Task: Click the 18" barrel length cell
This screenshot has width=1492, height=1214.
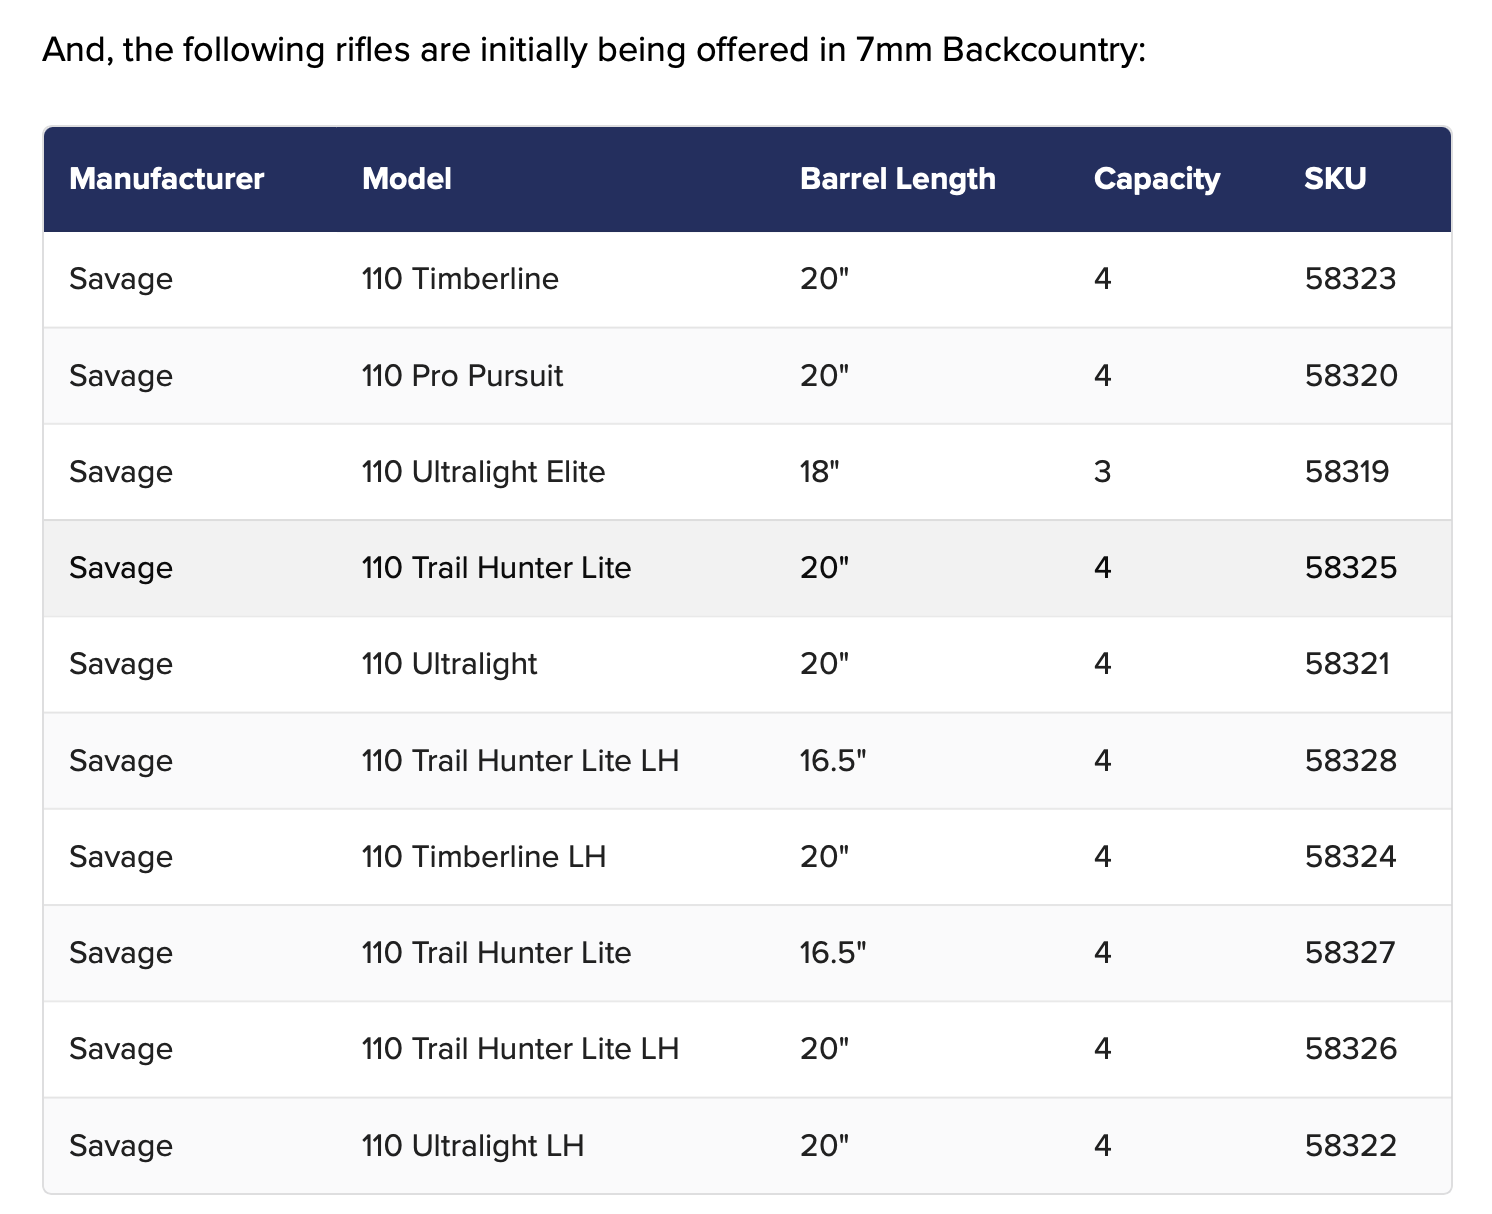Action: tap(819, 472)
